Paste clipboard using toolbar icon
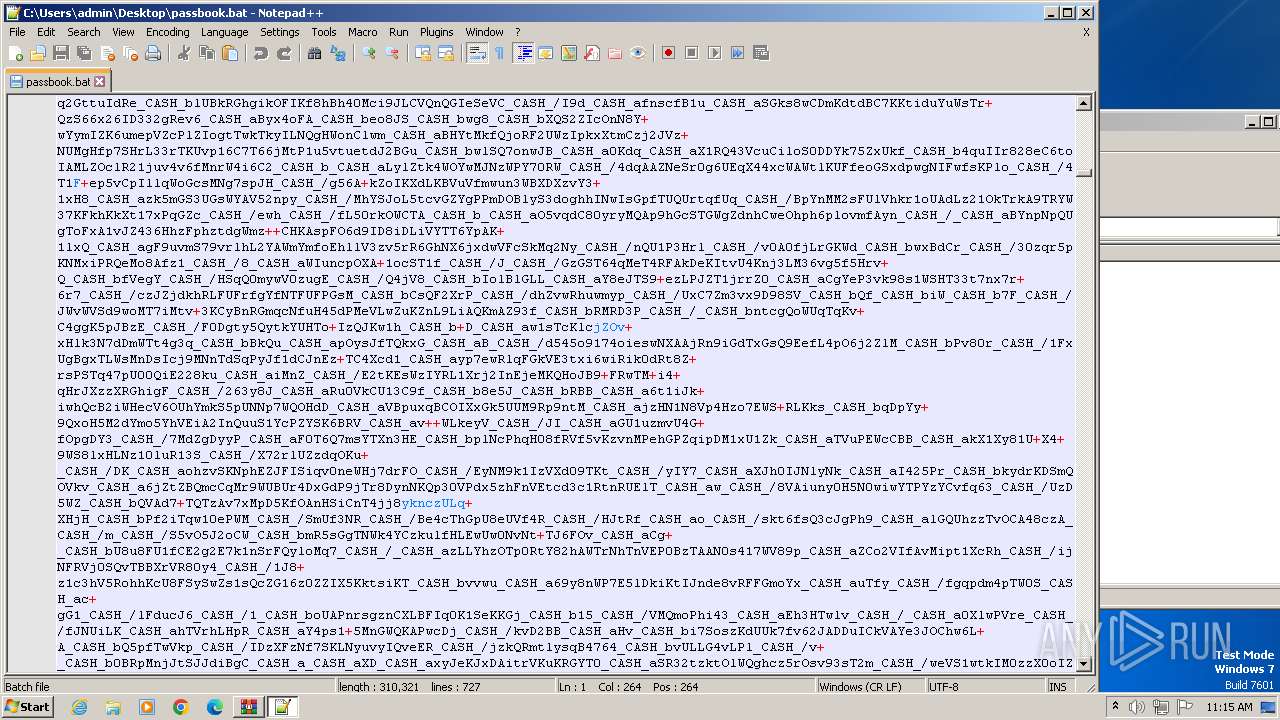This screenshot has width=1280, height=720. point(230,53)
